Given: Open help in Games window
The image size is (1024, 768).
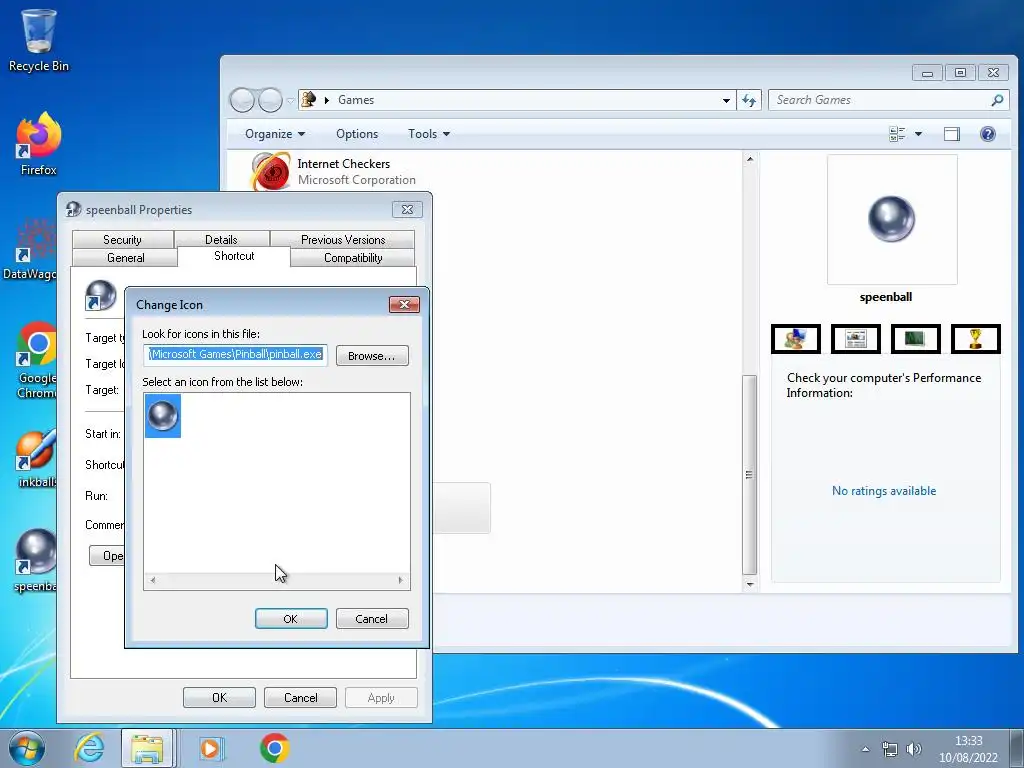Looking at the screenshot, I should [987, 134].
